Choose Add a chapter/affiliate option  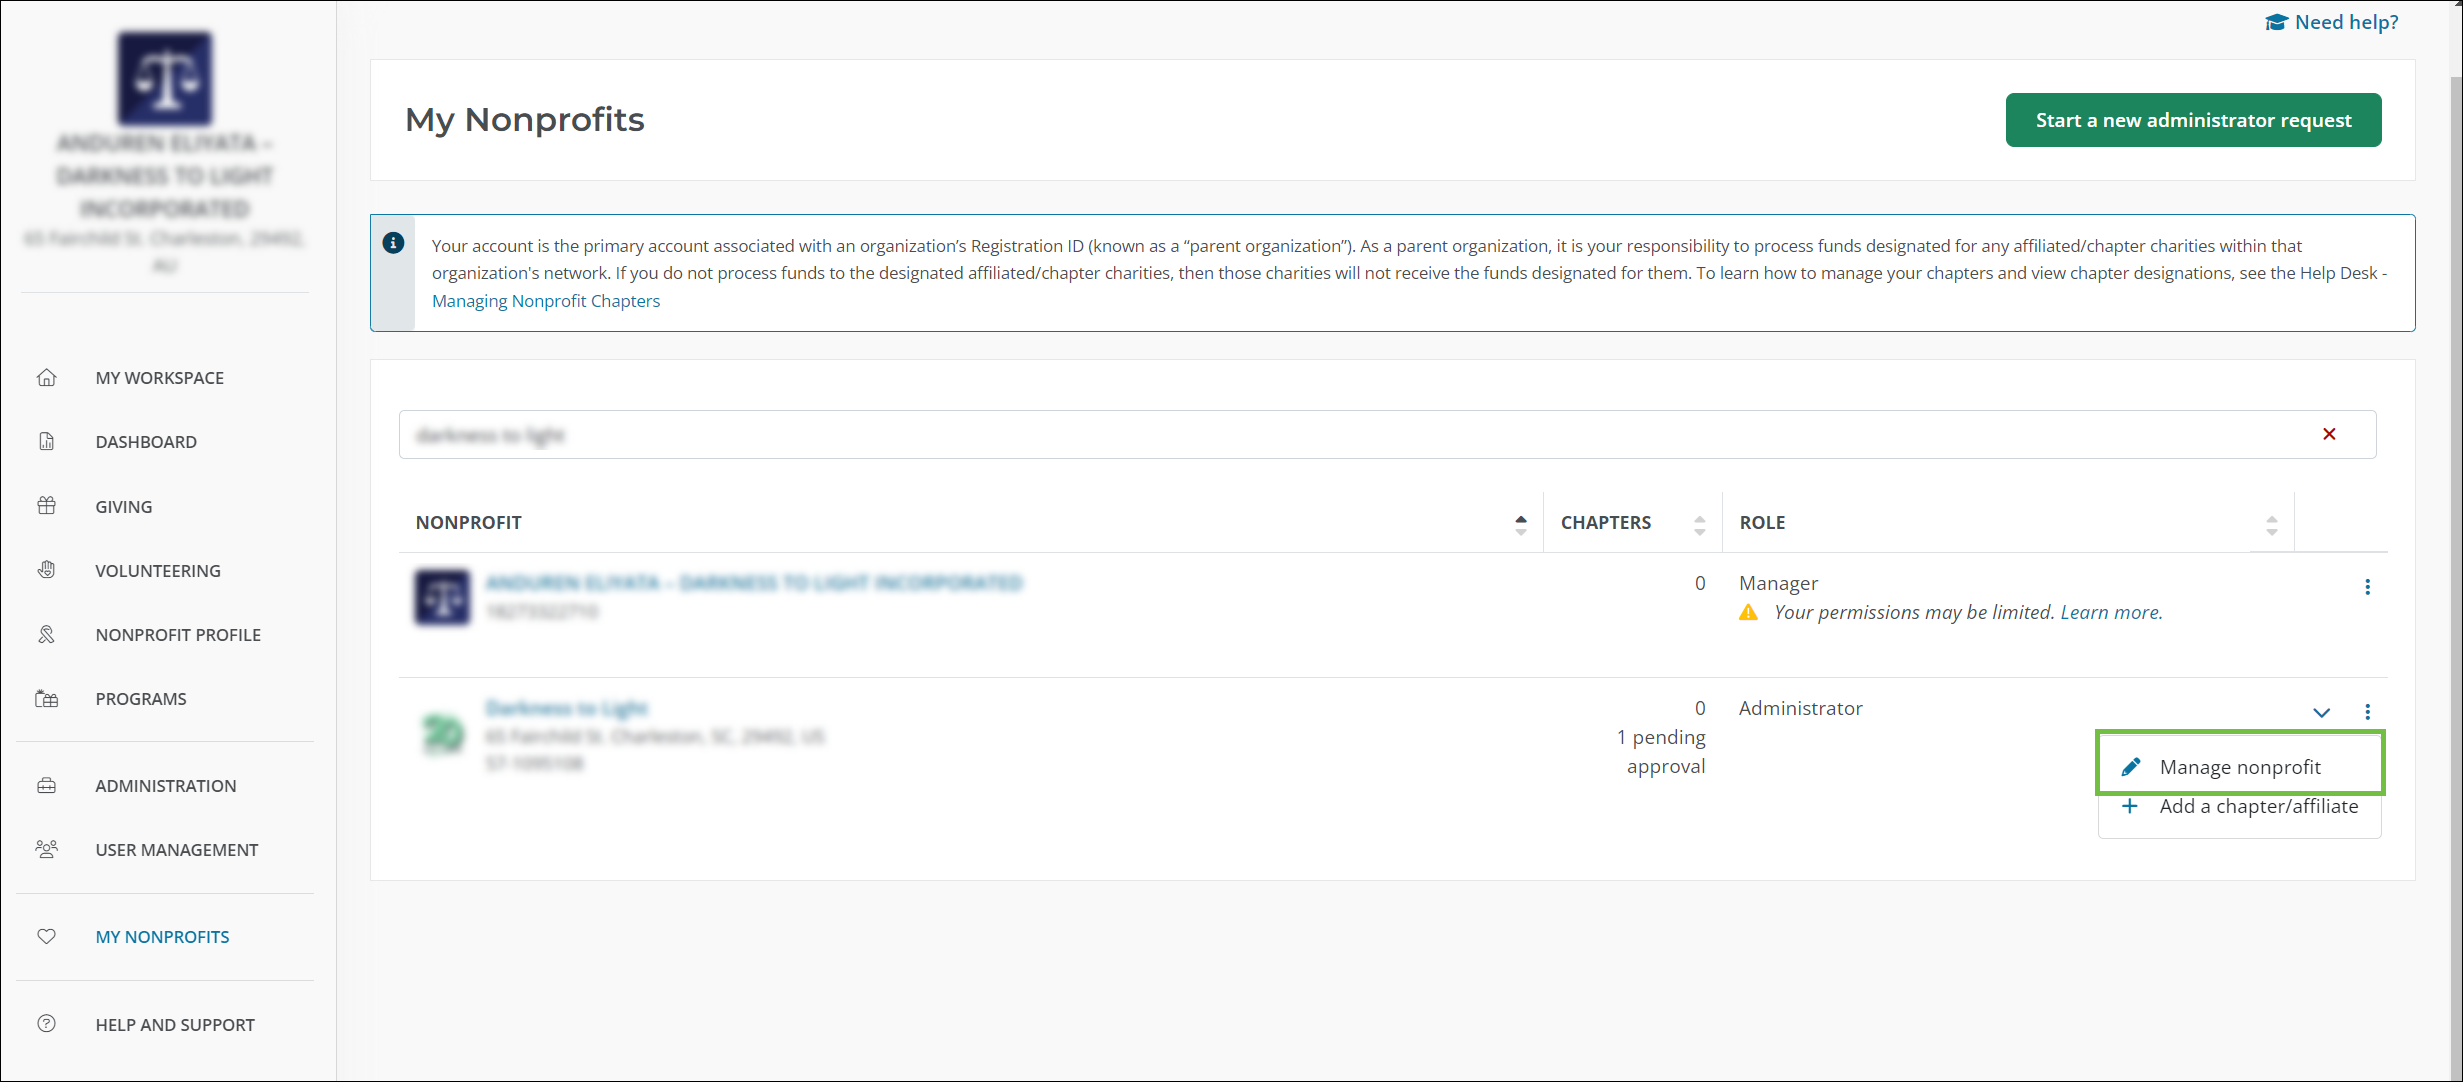tap(2257, 806)
